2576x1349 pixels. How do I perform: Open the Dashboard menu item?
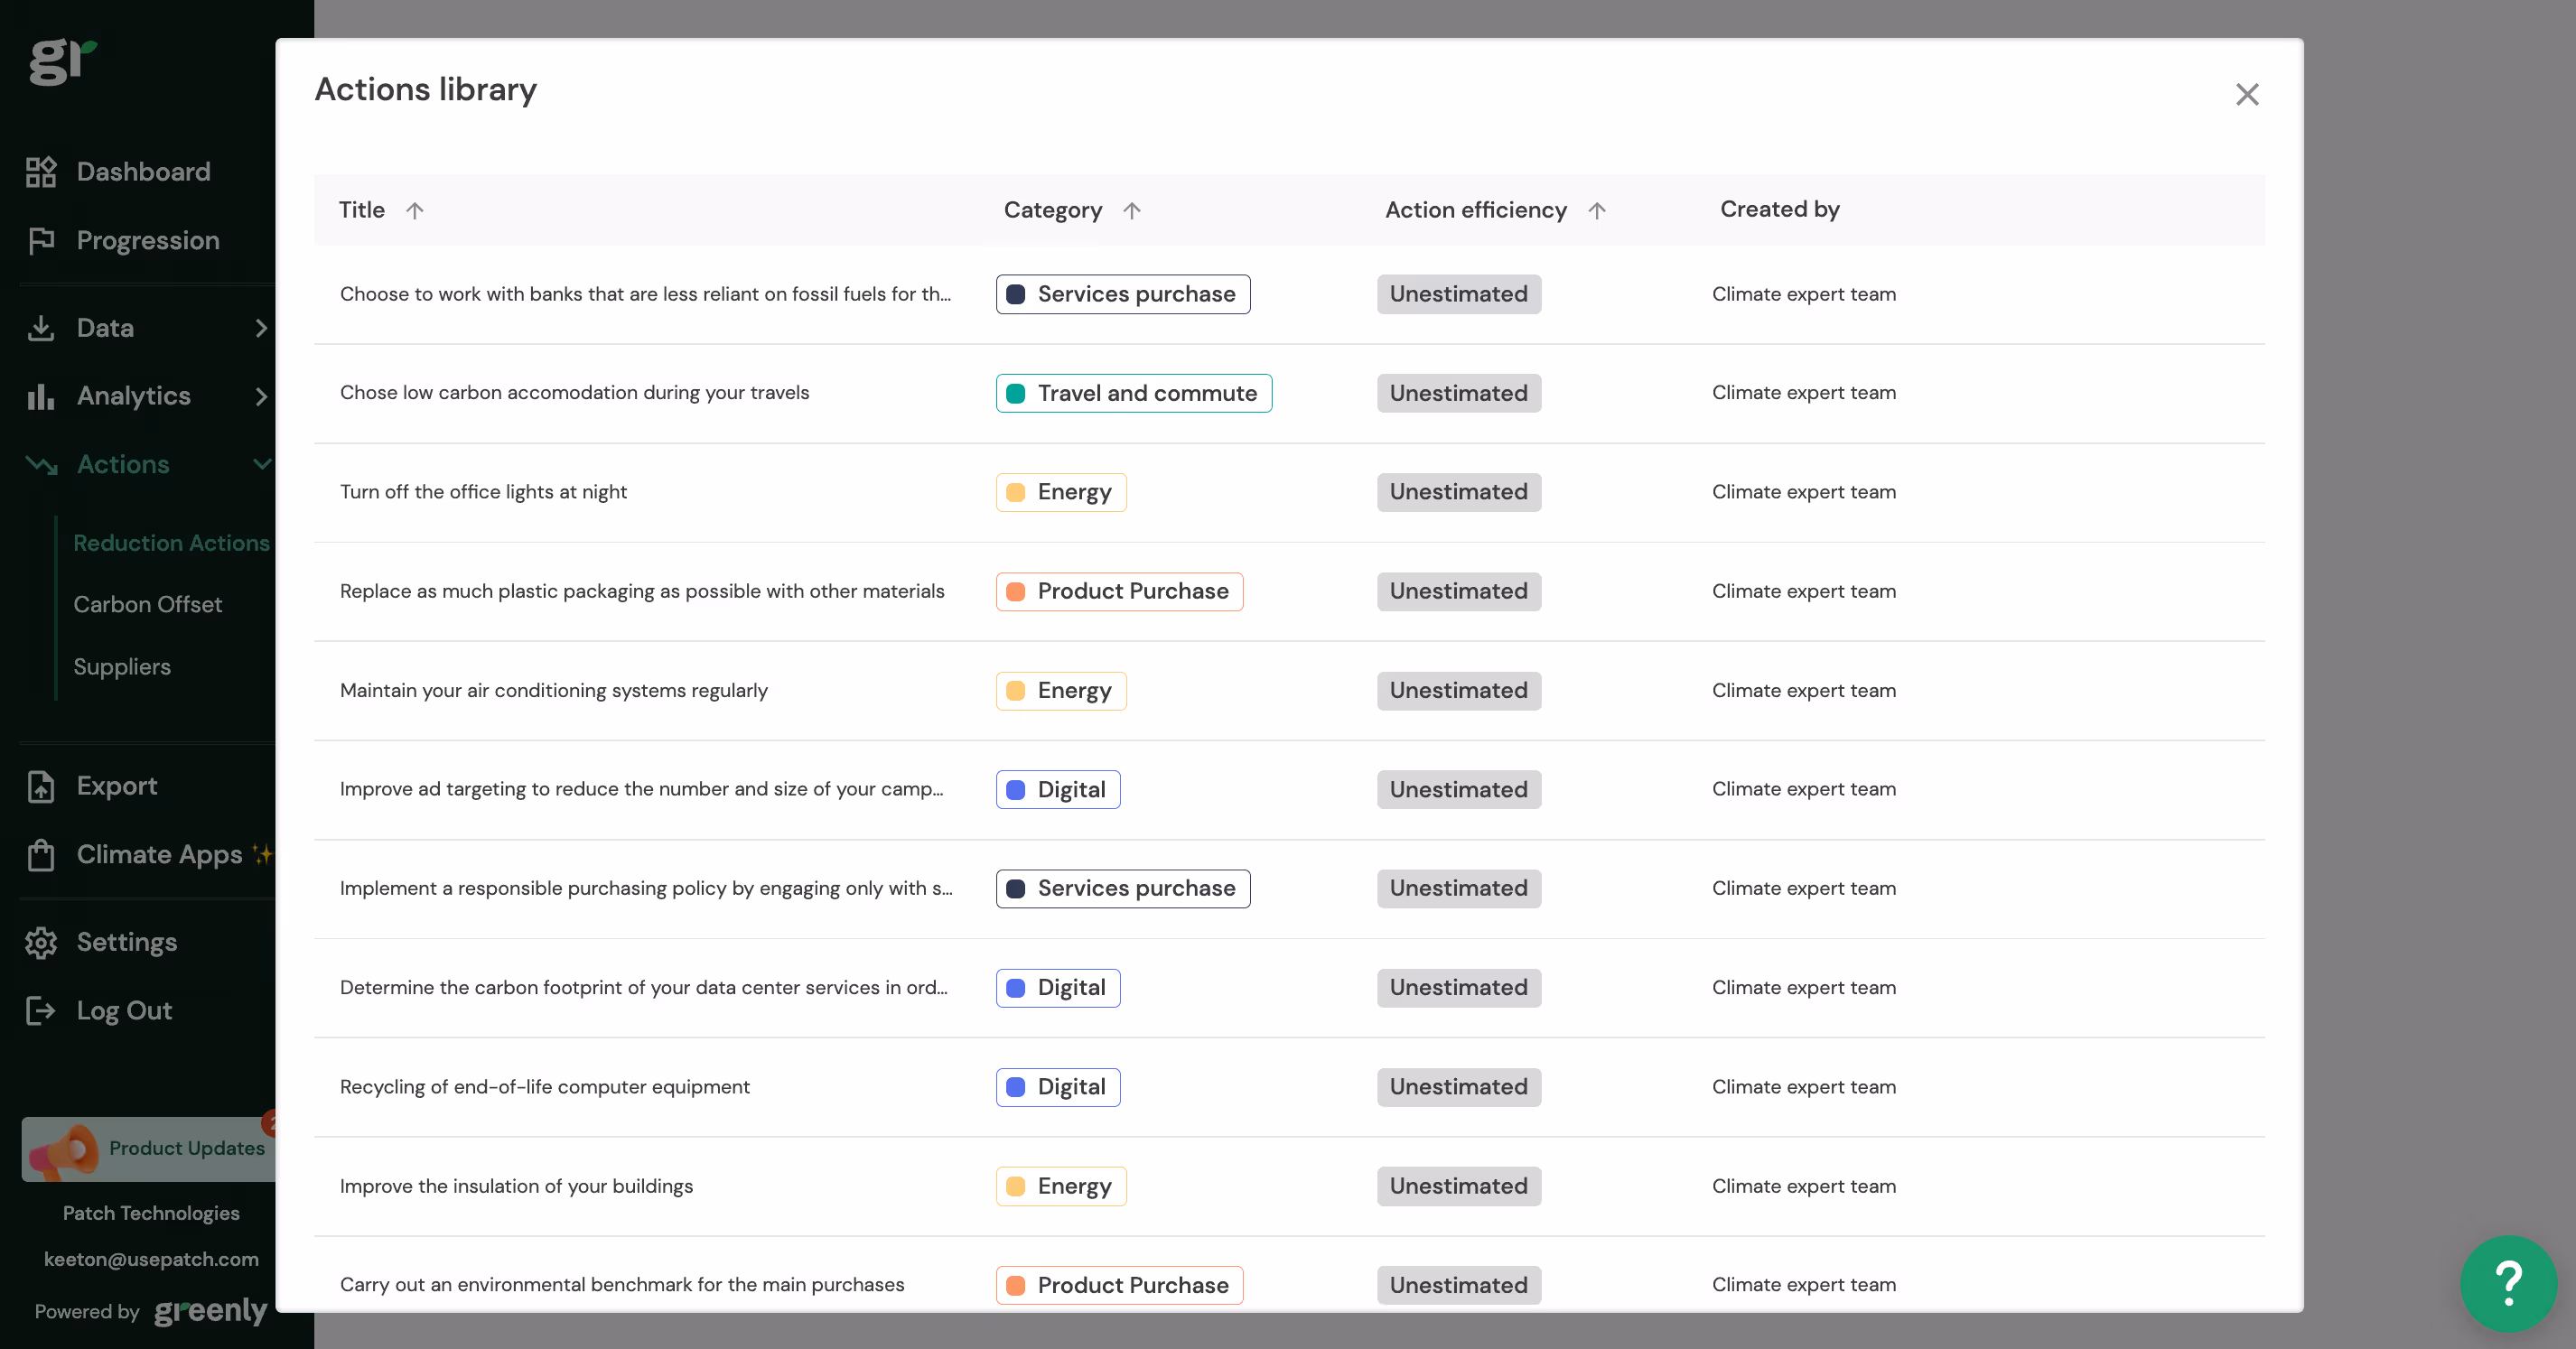point(143,171)
